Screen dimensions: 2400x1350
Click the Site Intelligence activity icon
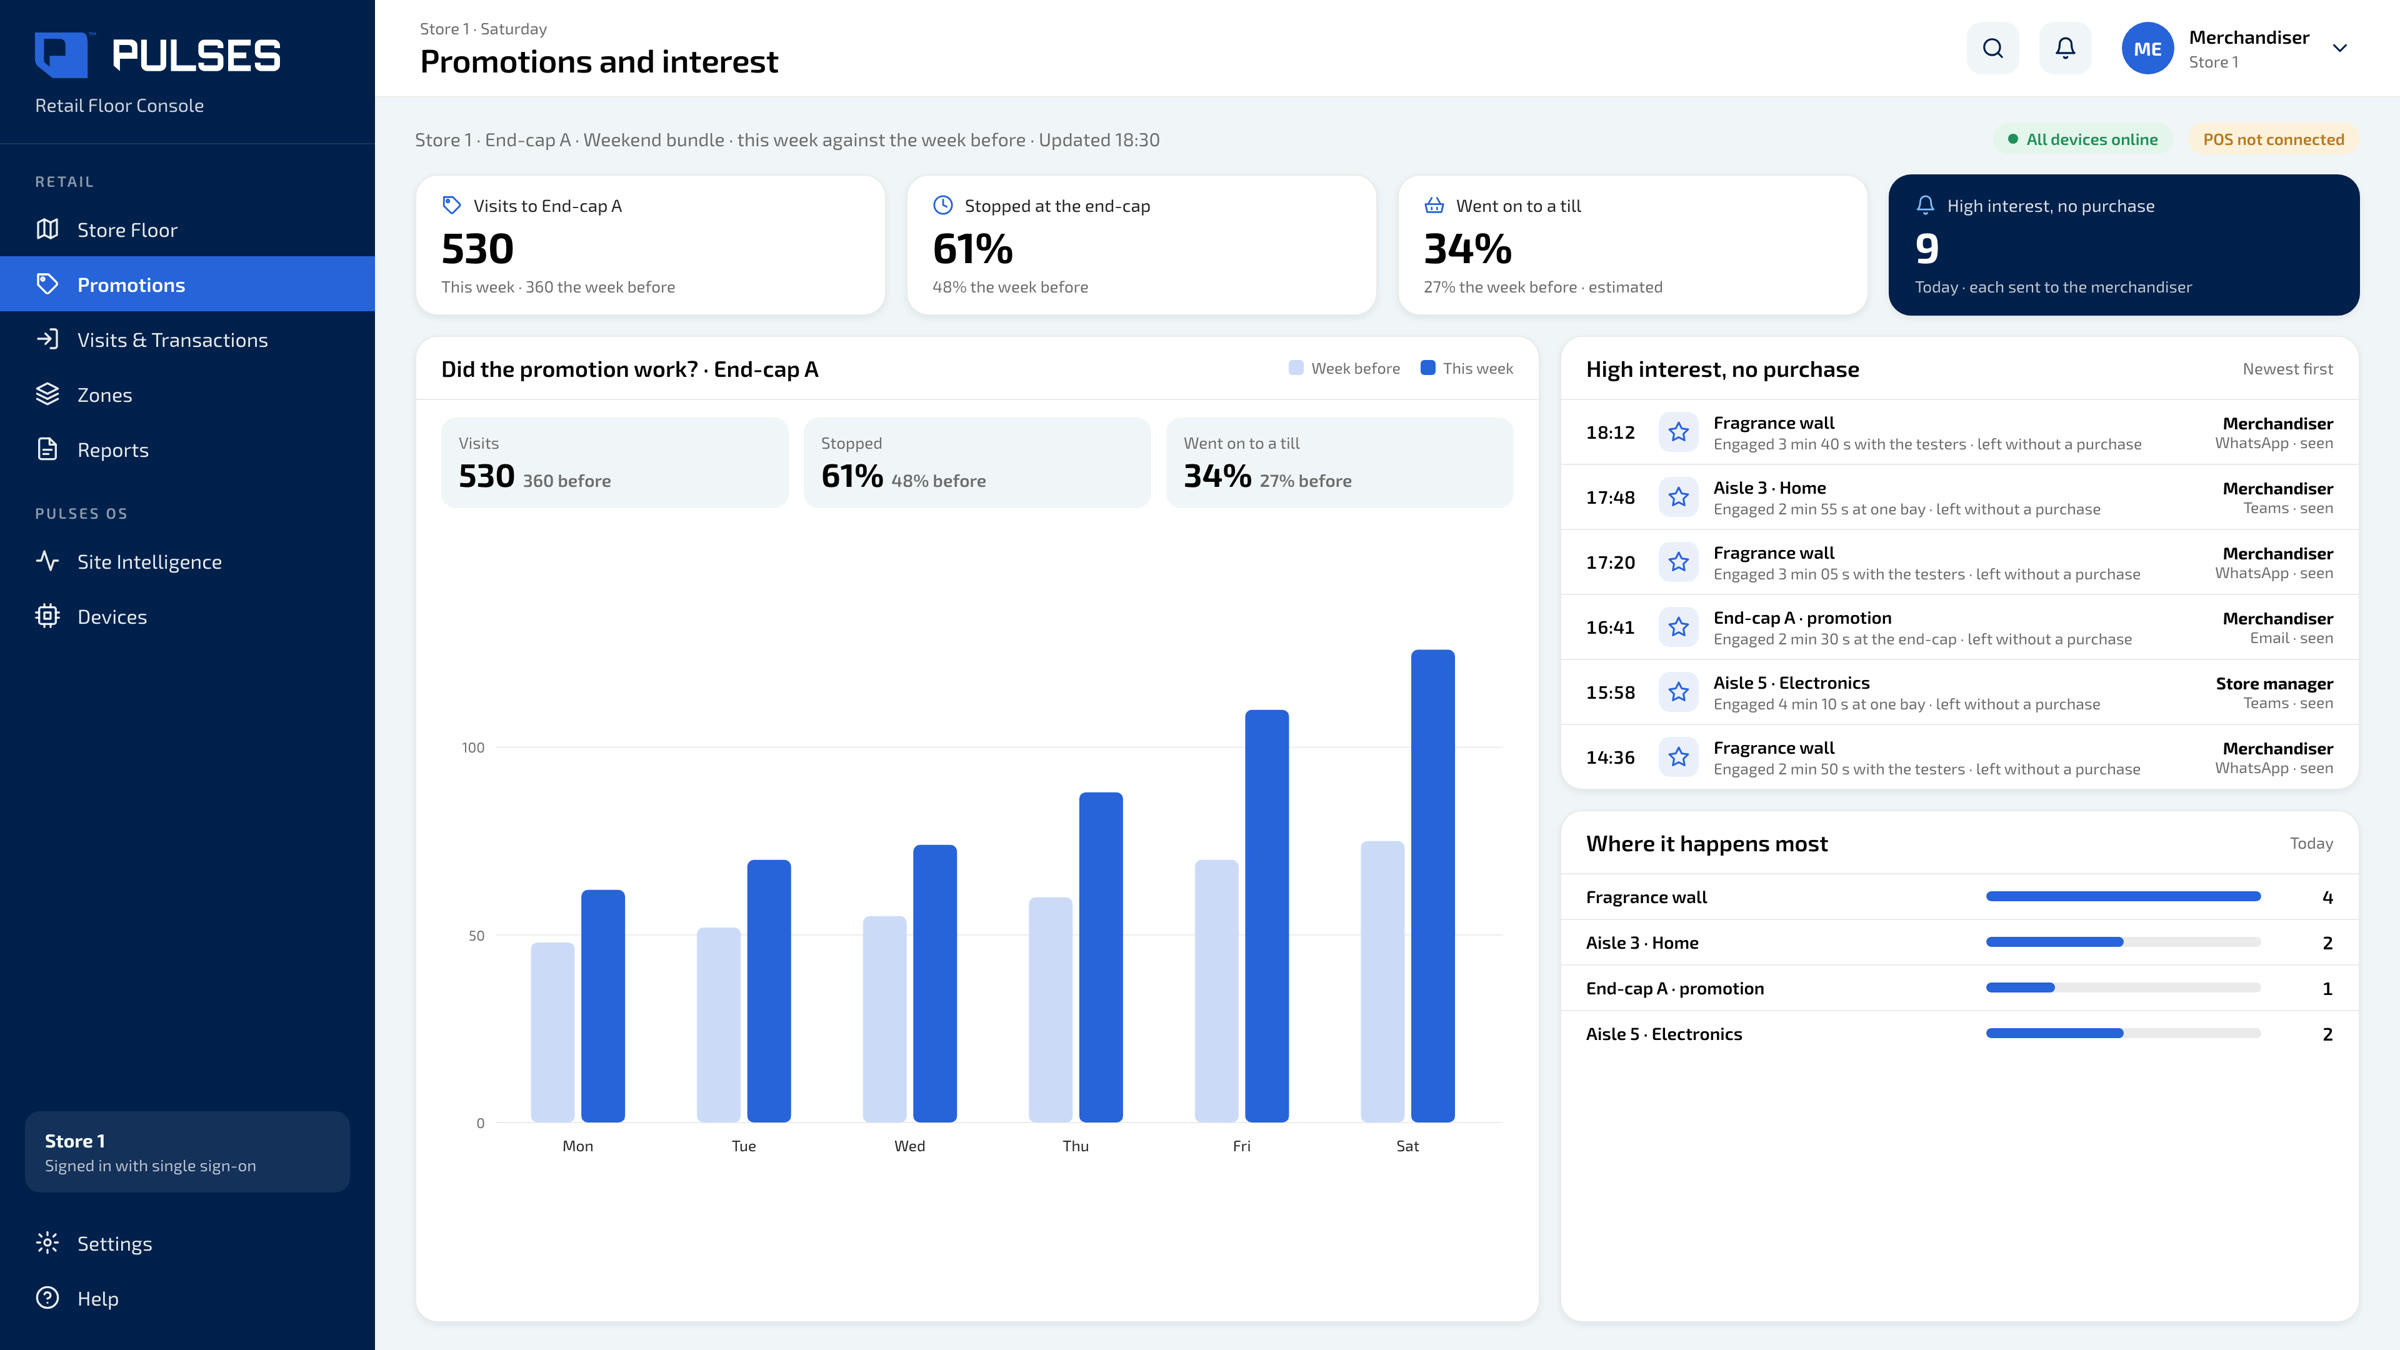tap(47, 561)
